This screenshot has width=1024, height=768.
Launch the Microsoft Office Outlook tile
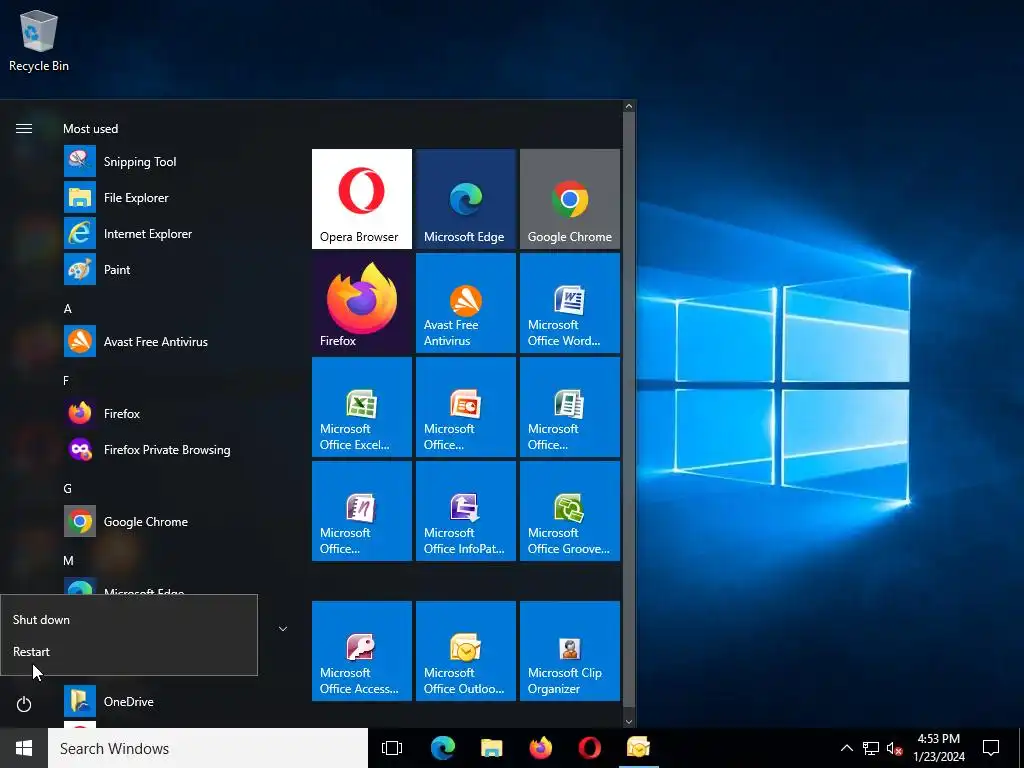466,651
